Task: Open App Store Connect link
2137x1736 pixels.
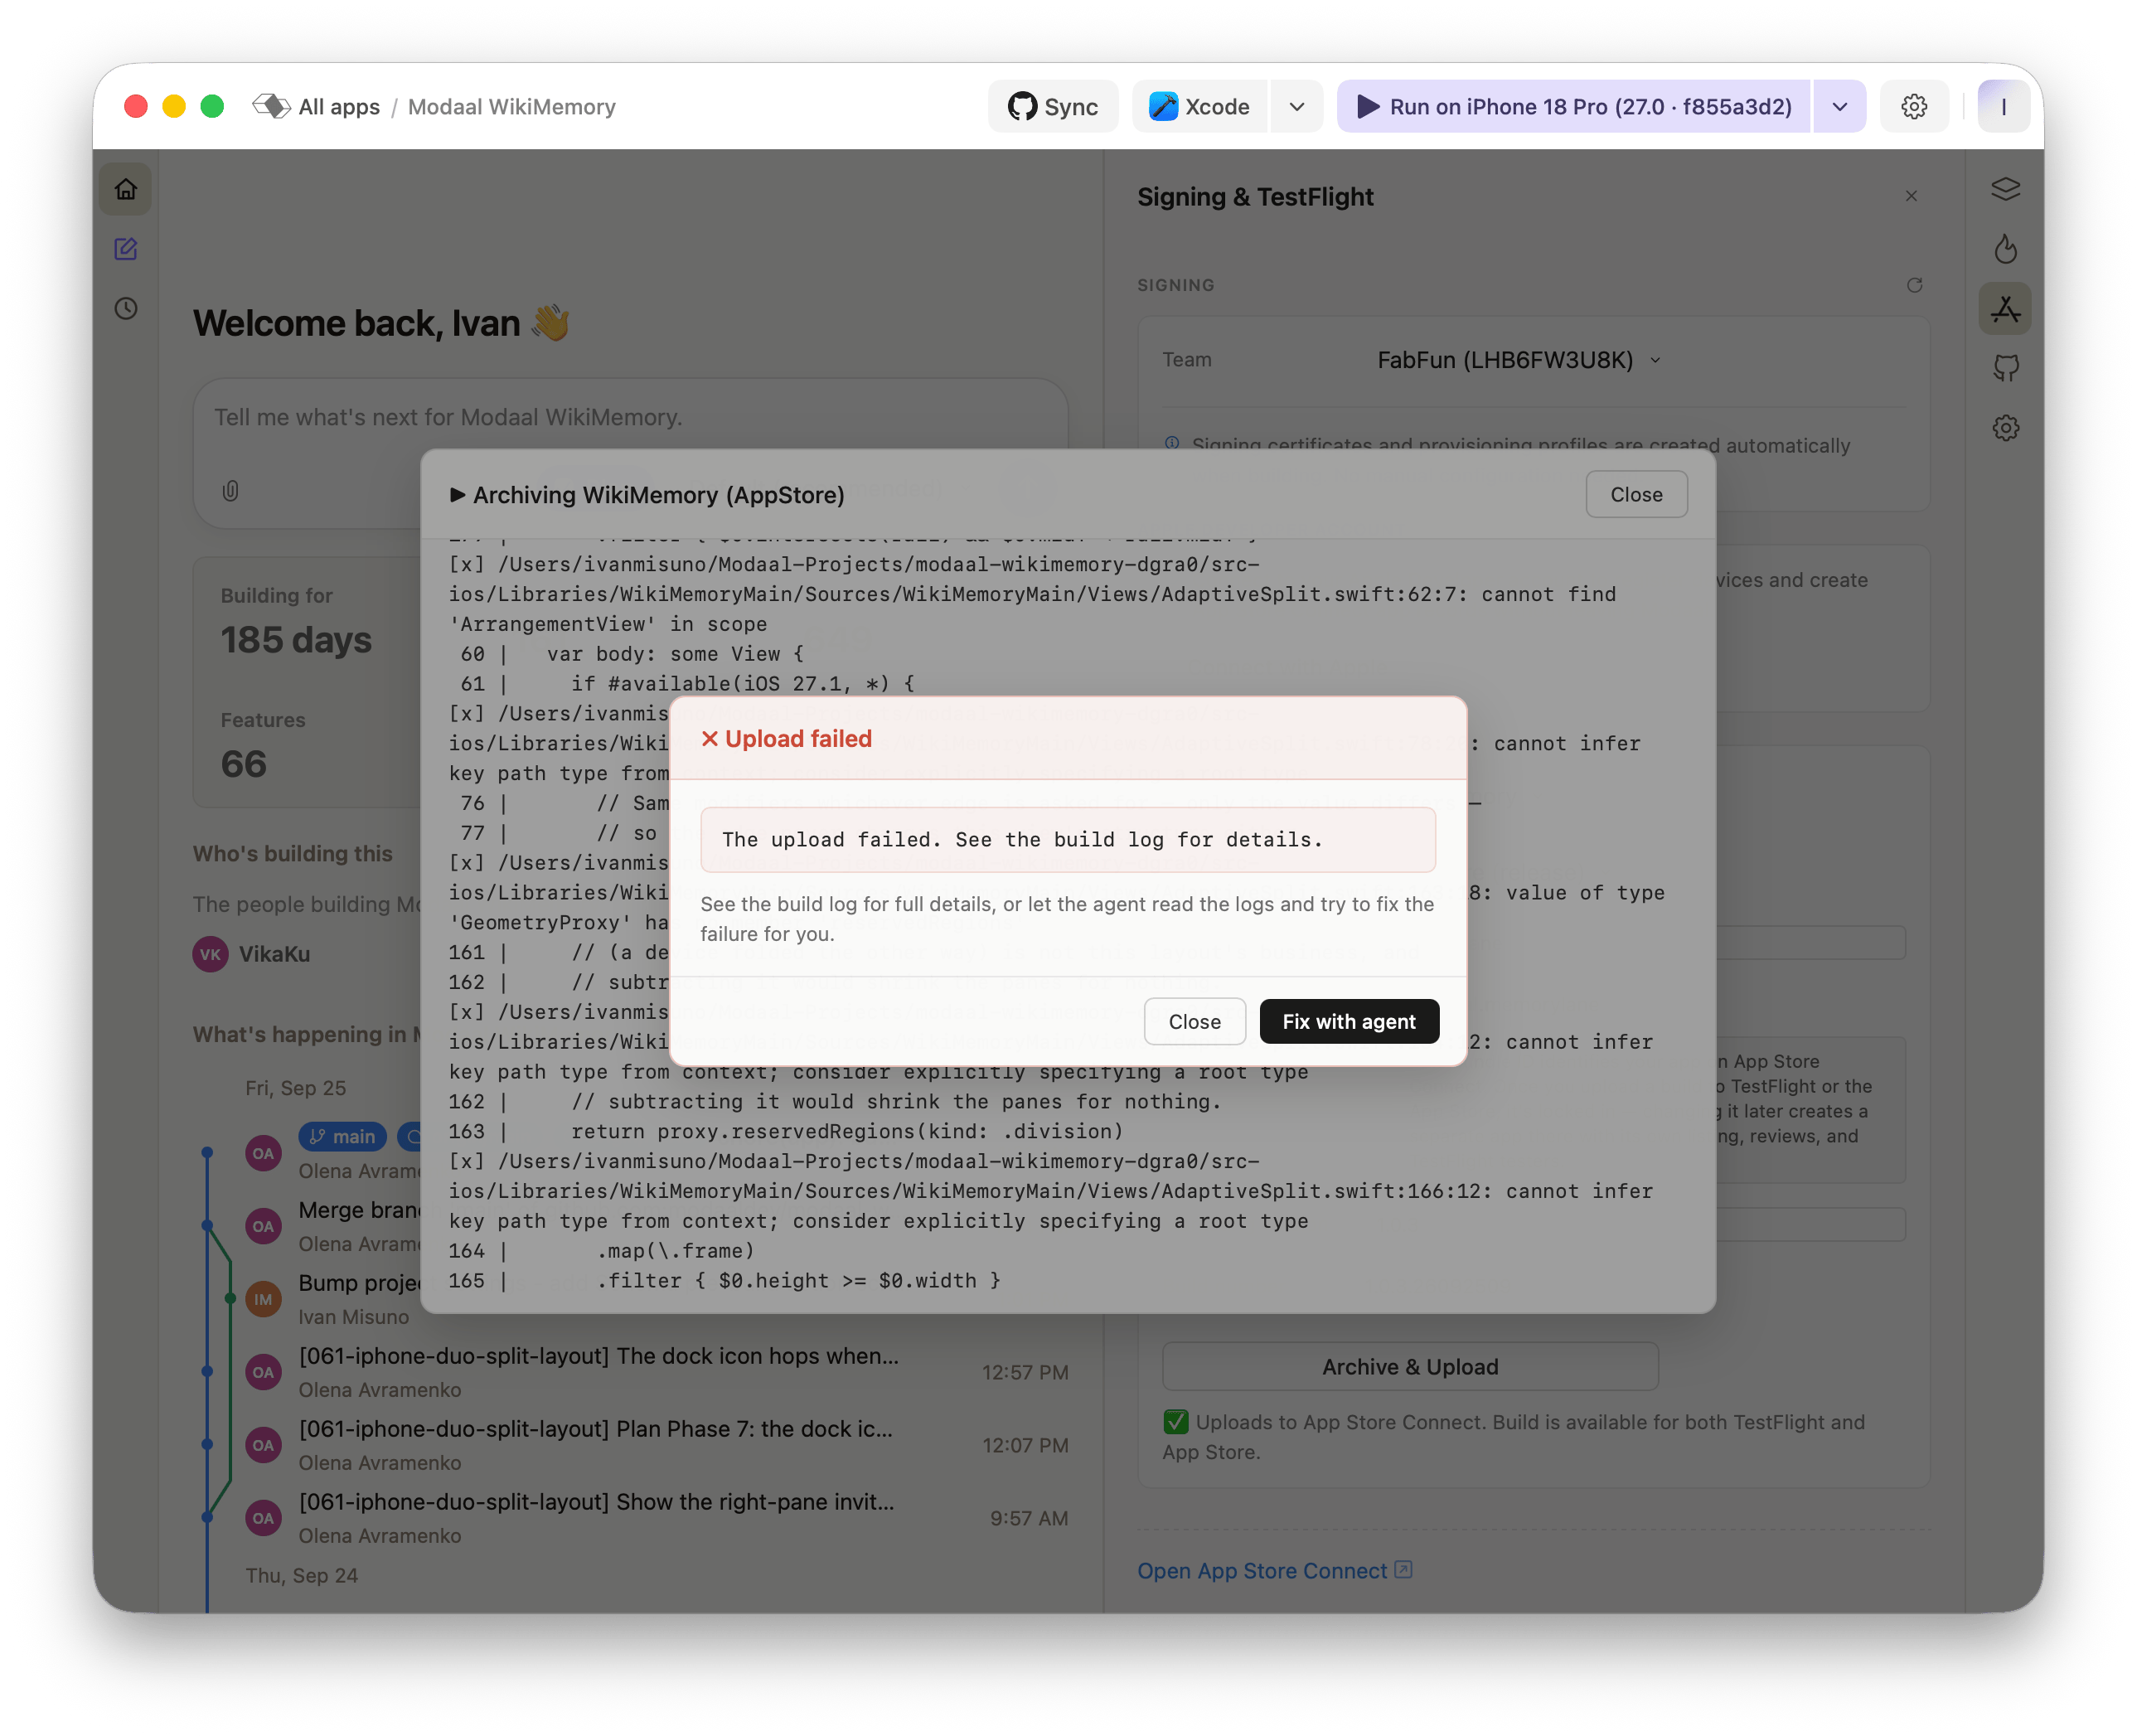Action: click(1262, 1571)
